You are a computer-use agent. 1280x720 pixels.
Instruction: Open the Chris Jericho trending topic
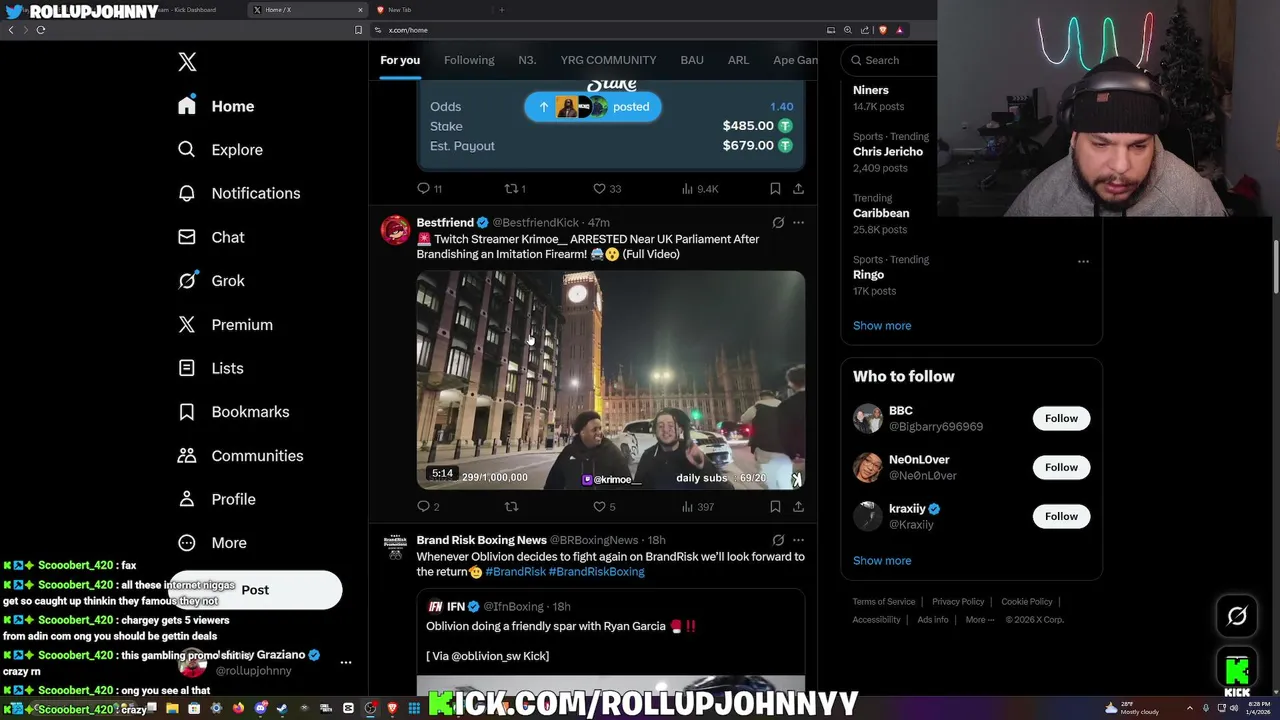(888, 152)
